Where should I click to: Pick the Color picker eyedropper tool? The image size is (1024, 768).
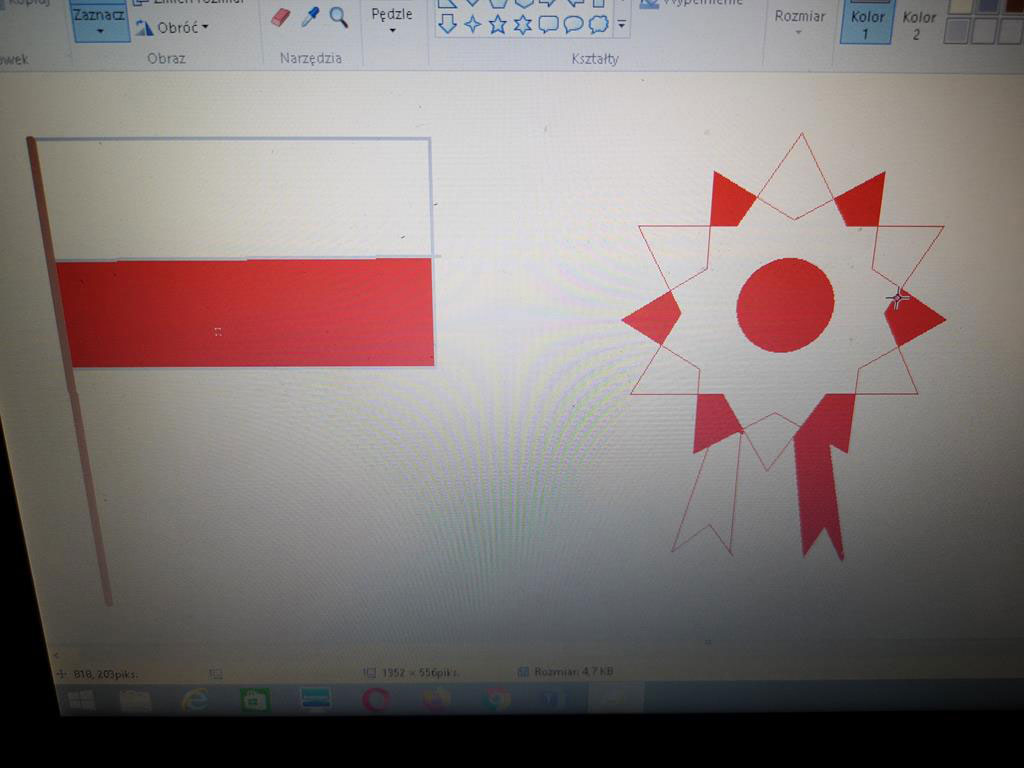point(310,17)
